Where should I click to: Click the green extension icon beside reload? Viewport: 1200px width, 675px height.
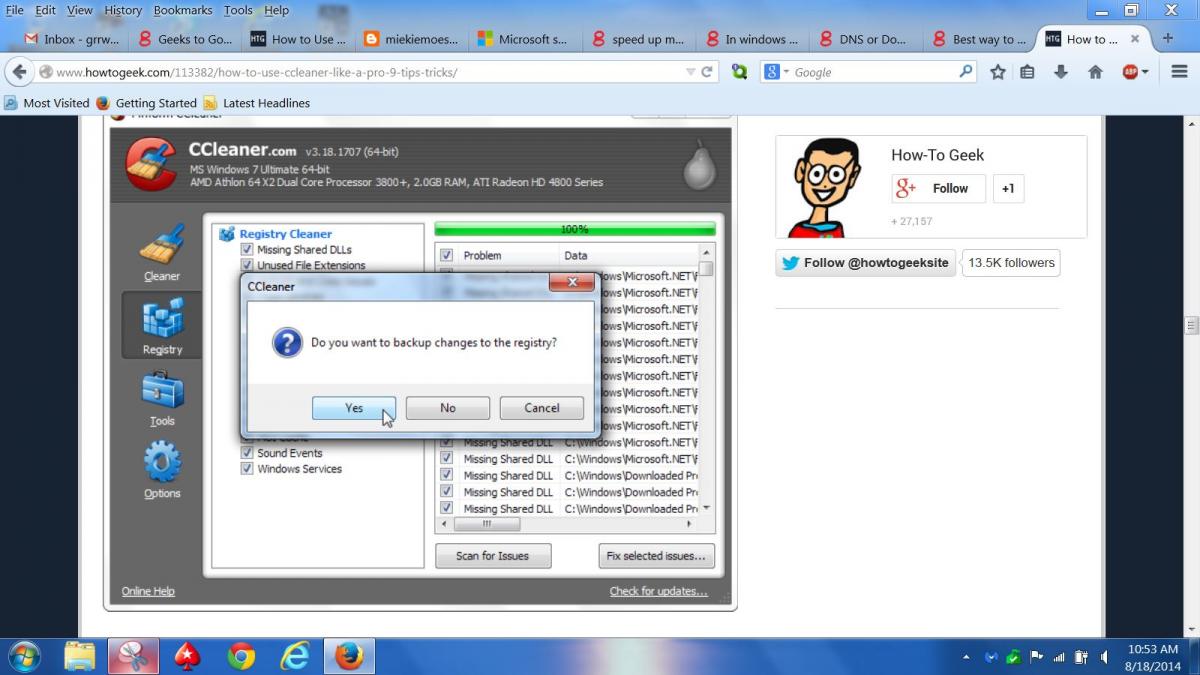click(x=739, y=72)
